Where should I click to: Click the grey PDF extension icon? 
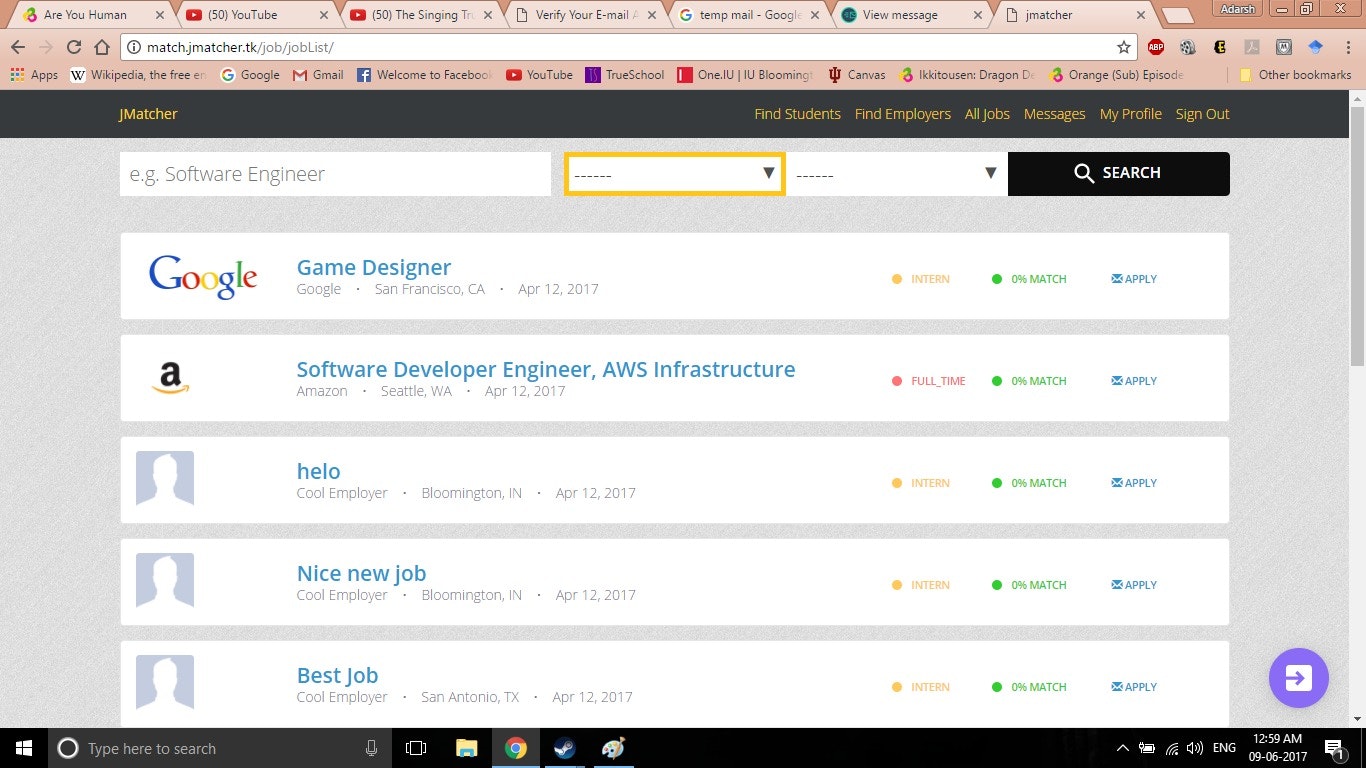(1251, 47)
